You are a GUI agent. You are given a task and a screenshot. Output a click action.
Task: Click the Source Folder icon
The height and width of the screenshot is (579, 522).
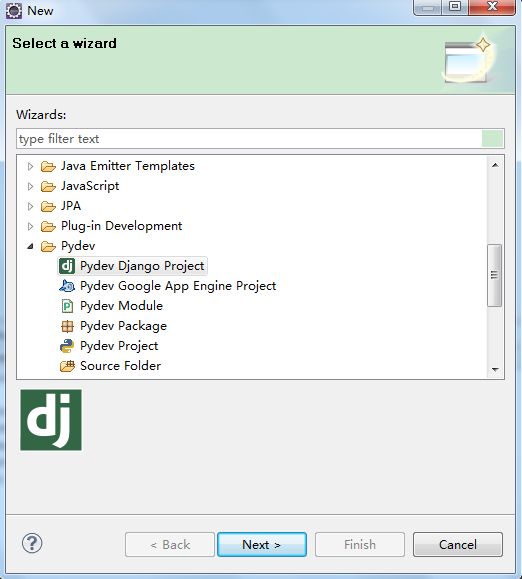point(67,366)
